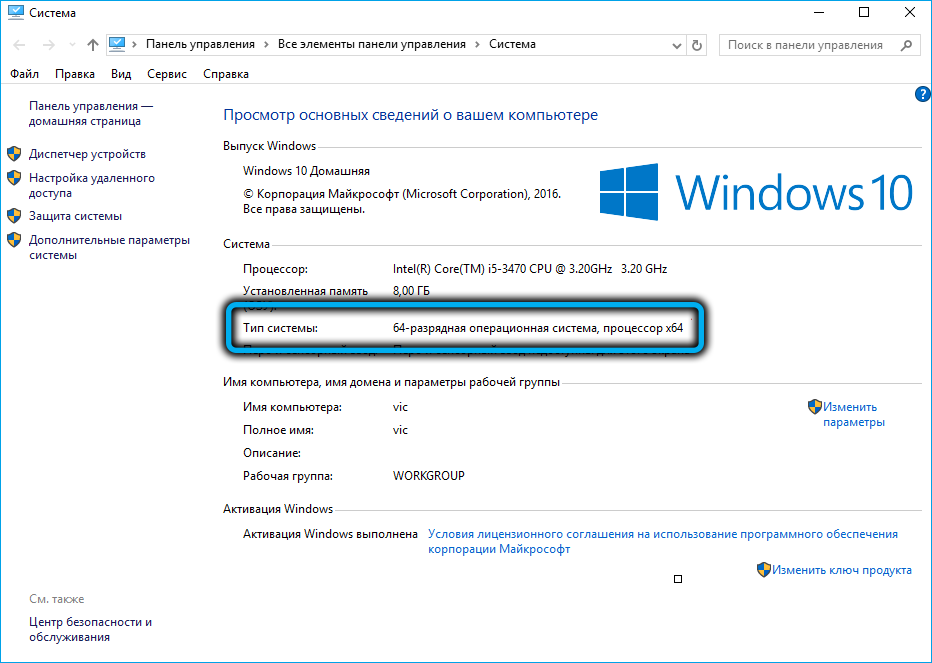The height and width of the screenshot is (663, 932).
Task: Click the Просмотр основных сведений heading
Action: [410, 115]
